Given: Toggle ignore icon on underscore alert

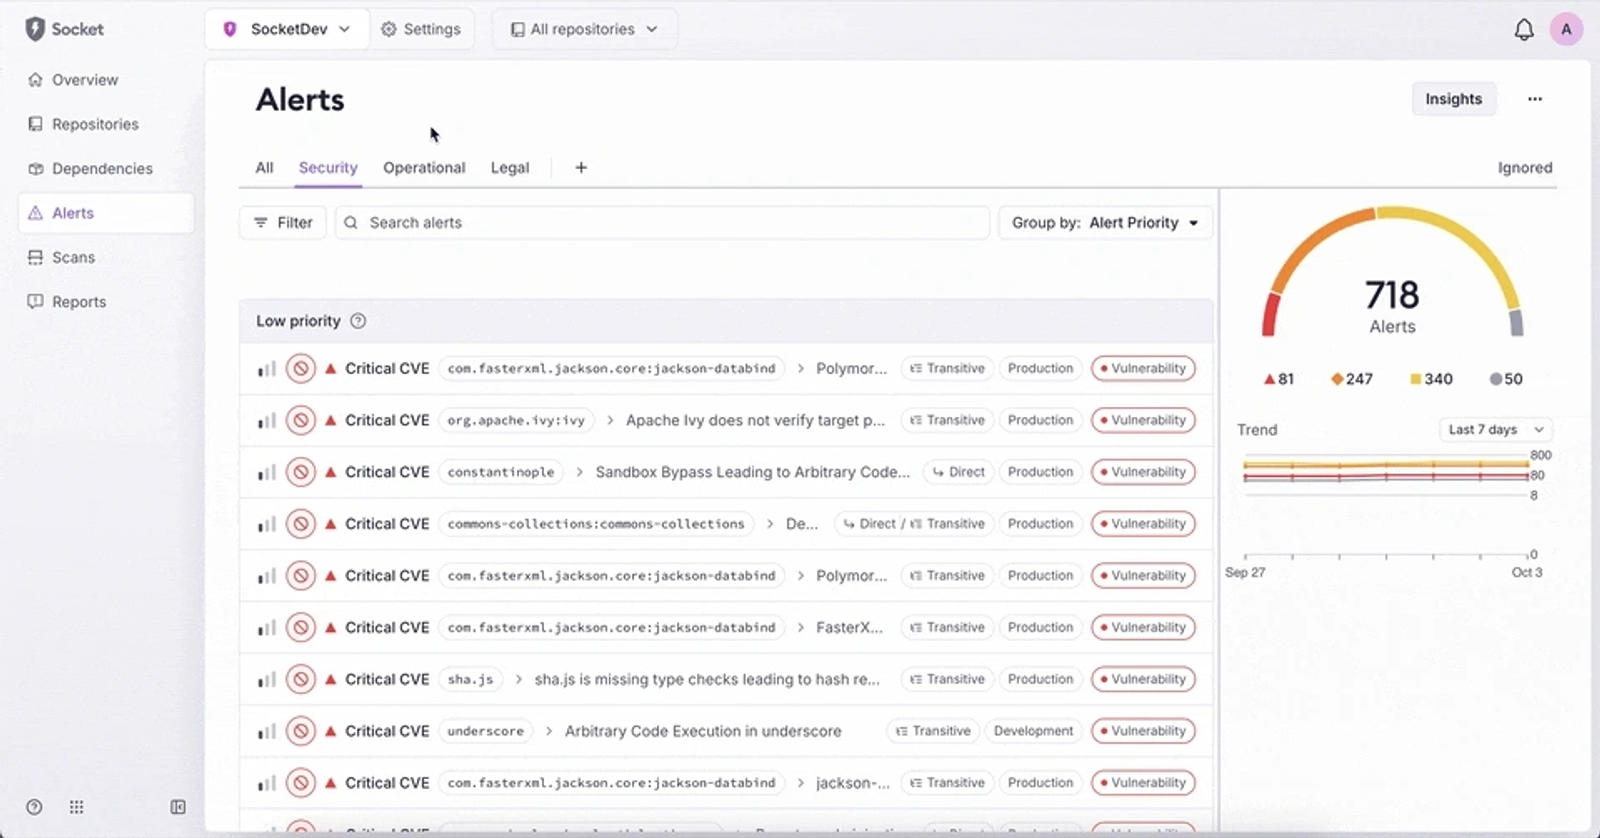Looking at the screenshot, I should [x=300, y=731].
